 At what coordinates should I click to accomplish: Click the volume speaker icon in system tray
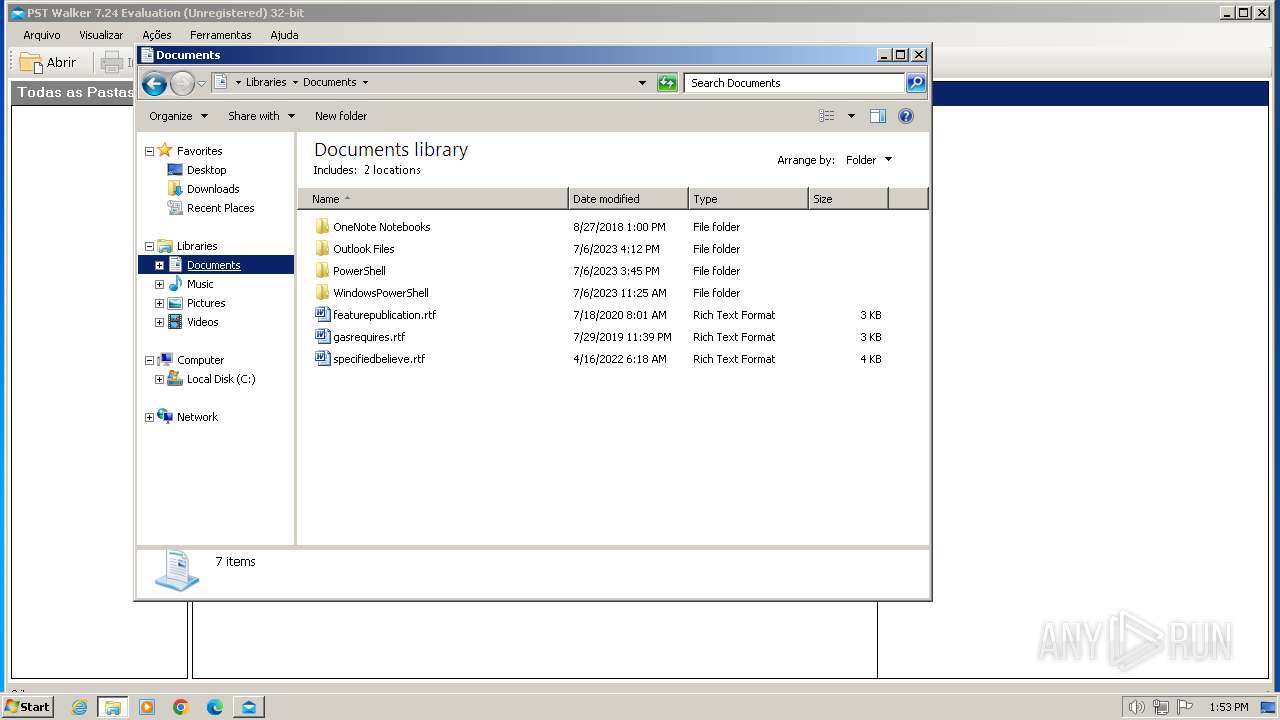click(1137, 707)
